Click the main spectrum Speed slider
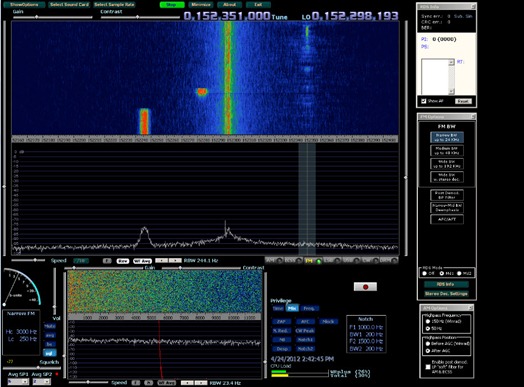Image resolution: width=524 pixels, height=387 pixels. coord(28,260)
